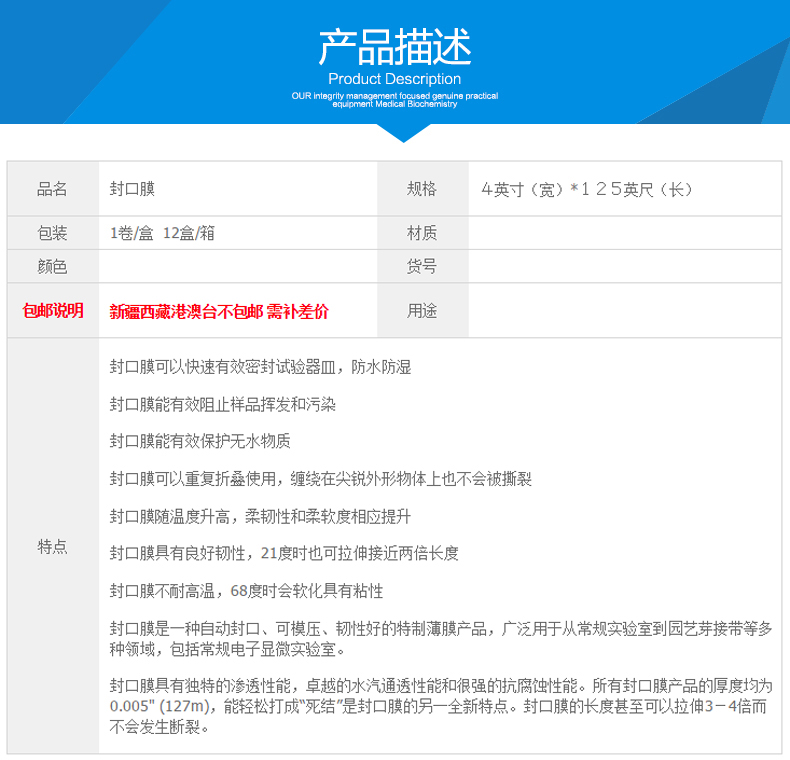Screen dimensions: 790x760
Task: Select the 品名 label cell
Action: click(x=52, y=188)
